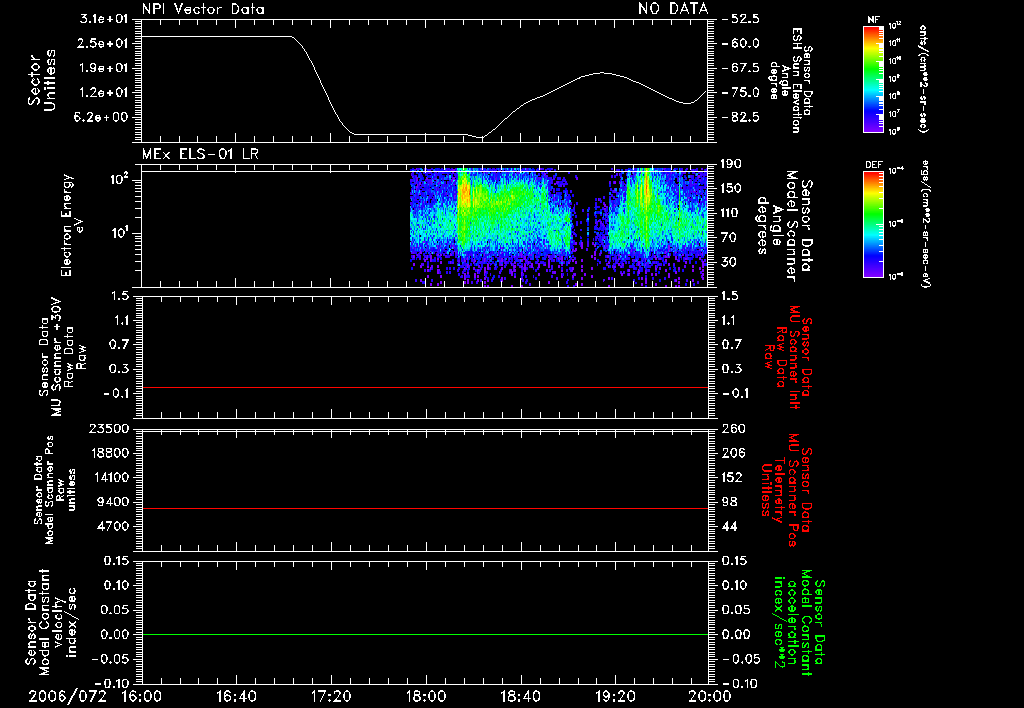
Task: Select the red "MU Scanner Inh Raw Data" label
Action: 788,357
